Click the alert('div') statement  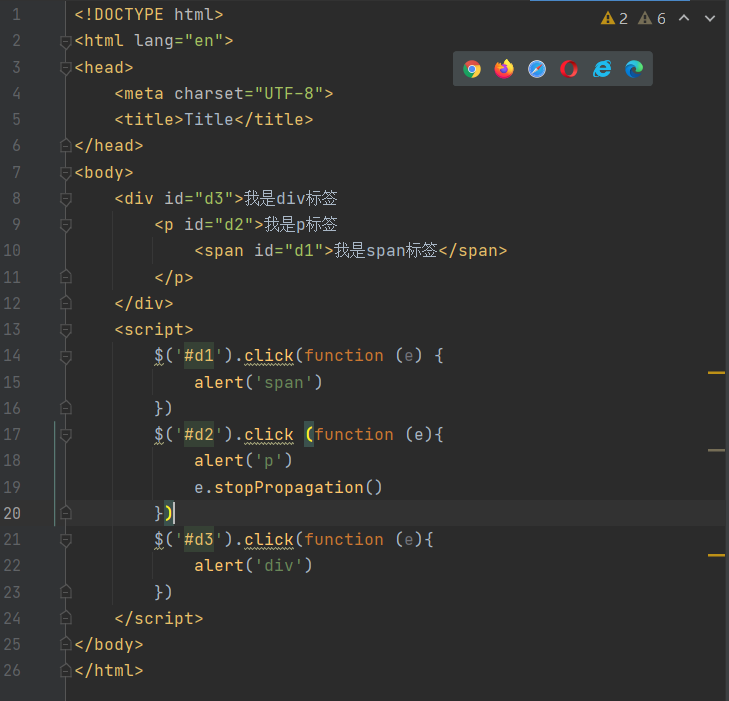[x=253, y=565]
